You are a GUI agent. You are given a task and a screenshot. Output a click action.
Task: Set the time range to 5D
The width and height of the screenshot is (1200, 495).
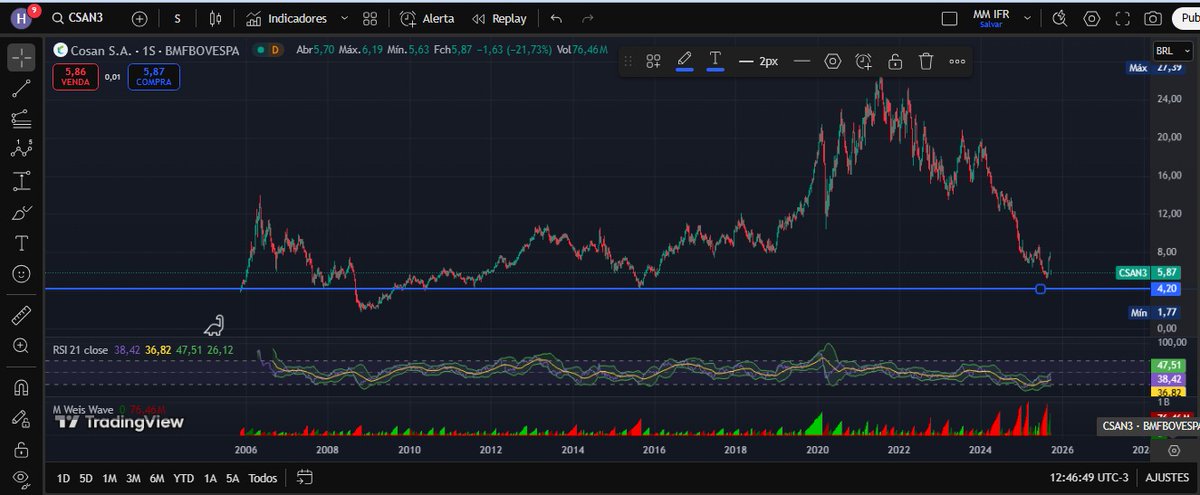pyautogui.click(x=86, y=479)
